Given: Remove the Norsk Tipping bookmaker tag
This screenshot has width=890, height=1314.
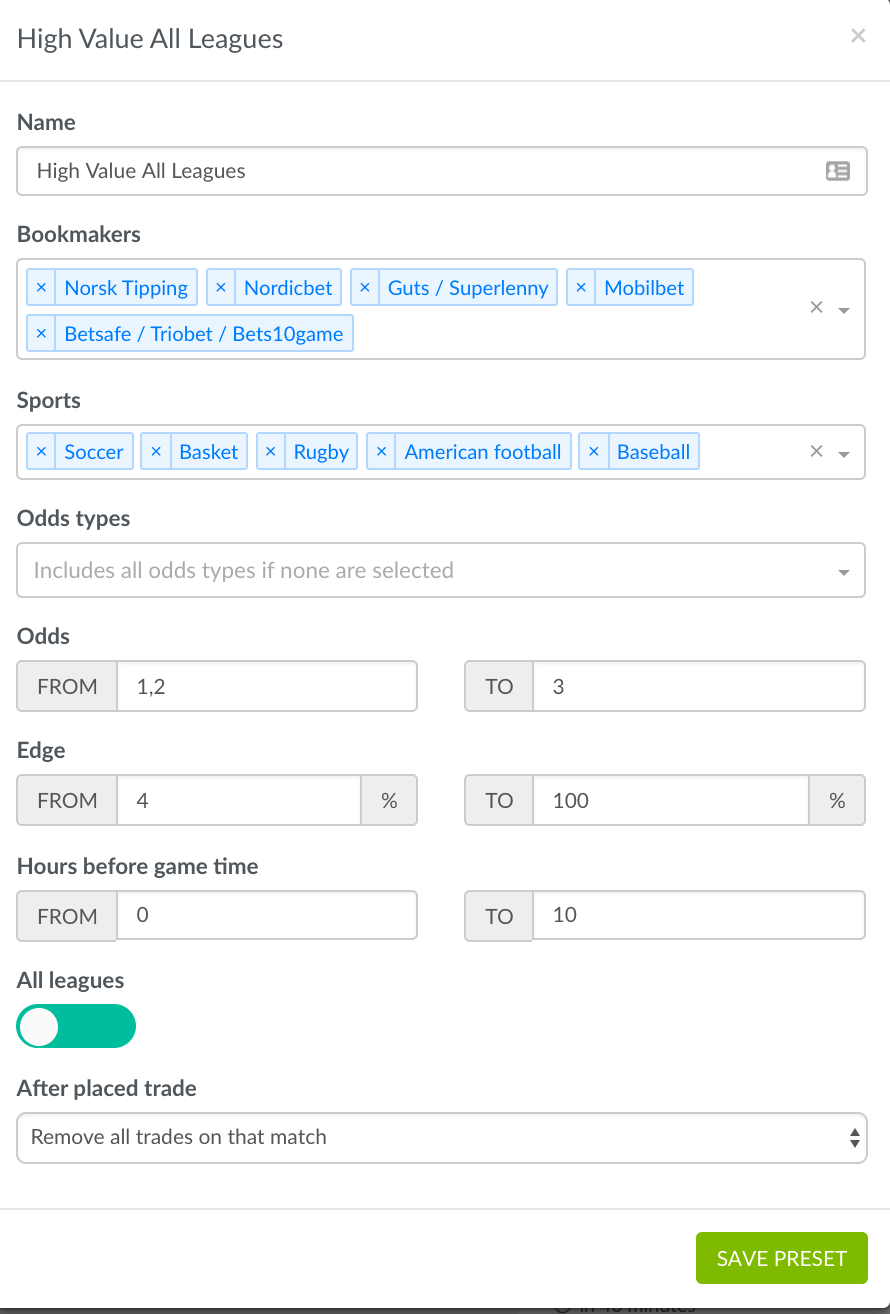Looking at the screenshot, I should 41,288.
